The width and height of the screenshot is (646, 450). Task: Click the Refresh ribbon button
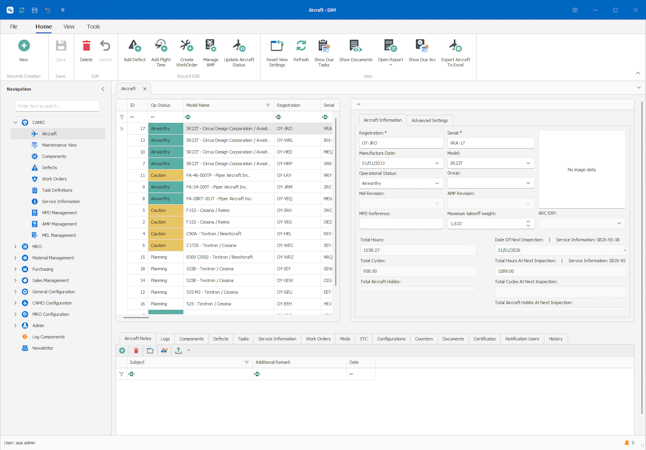[301, 47]
